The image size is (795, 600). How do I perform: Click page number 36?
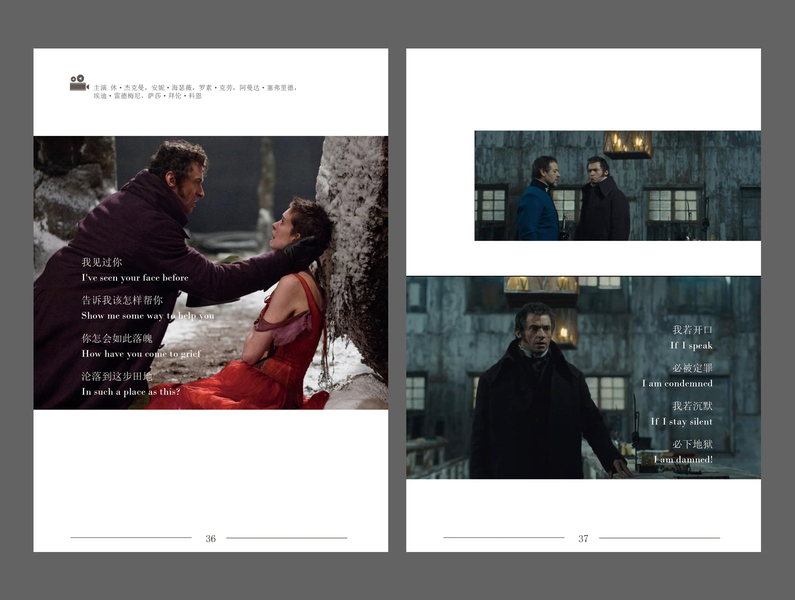click(210, 539)
